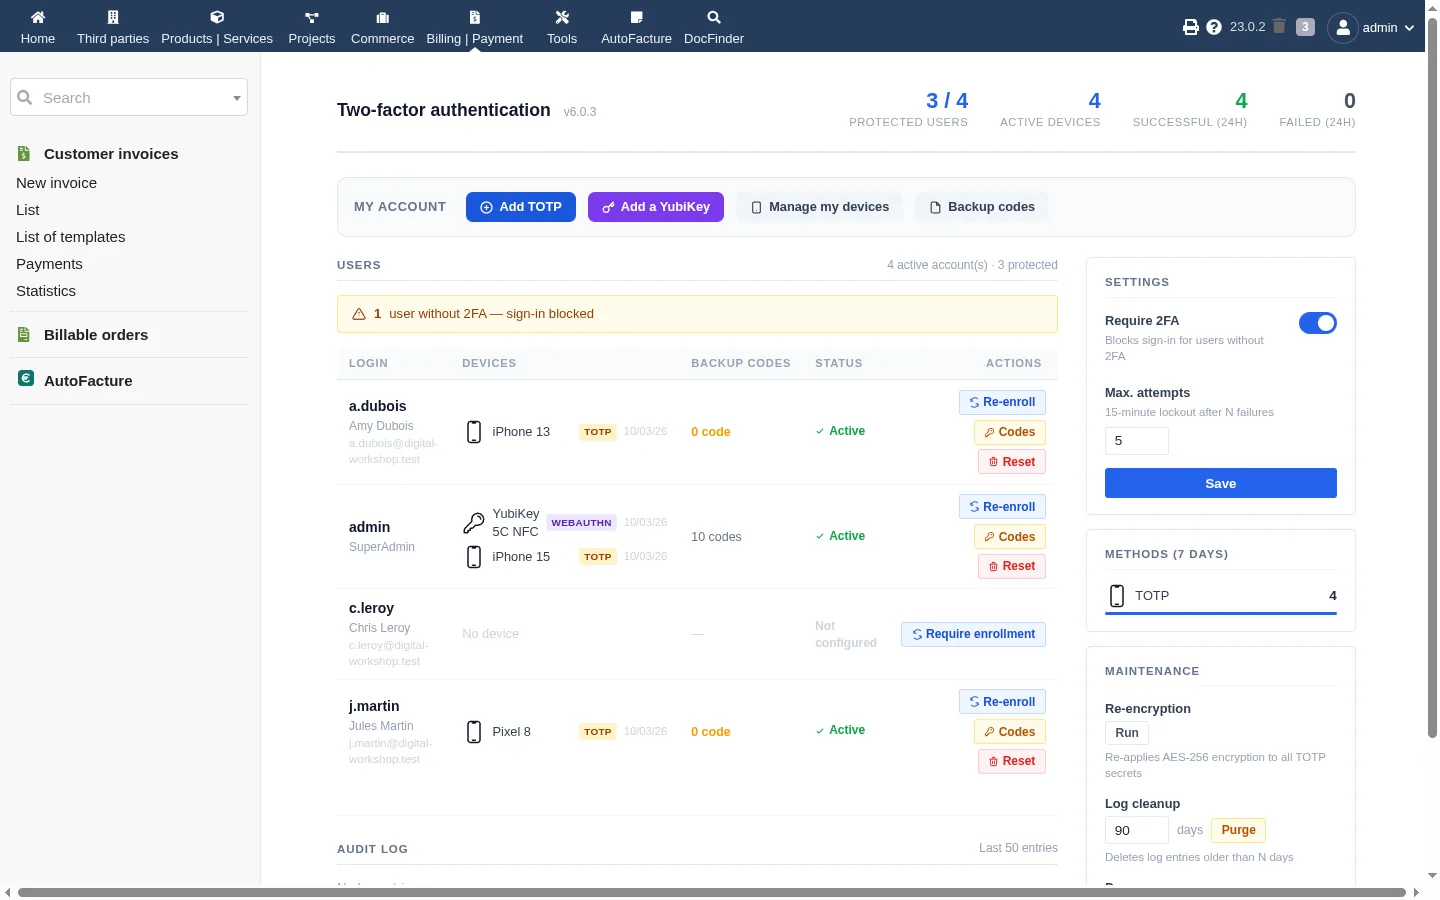The image size is (1440, 900).
Task: Click the TOTP method row phone icon
Action: tap(1117, 596)
